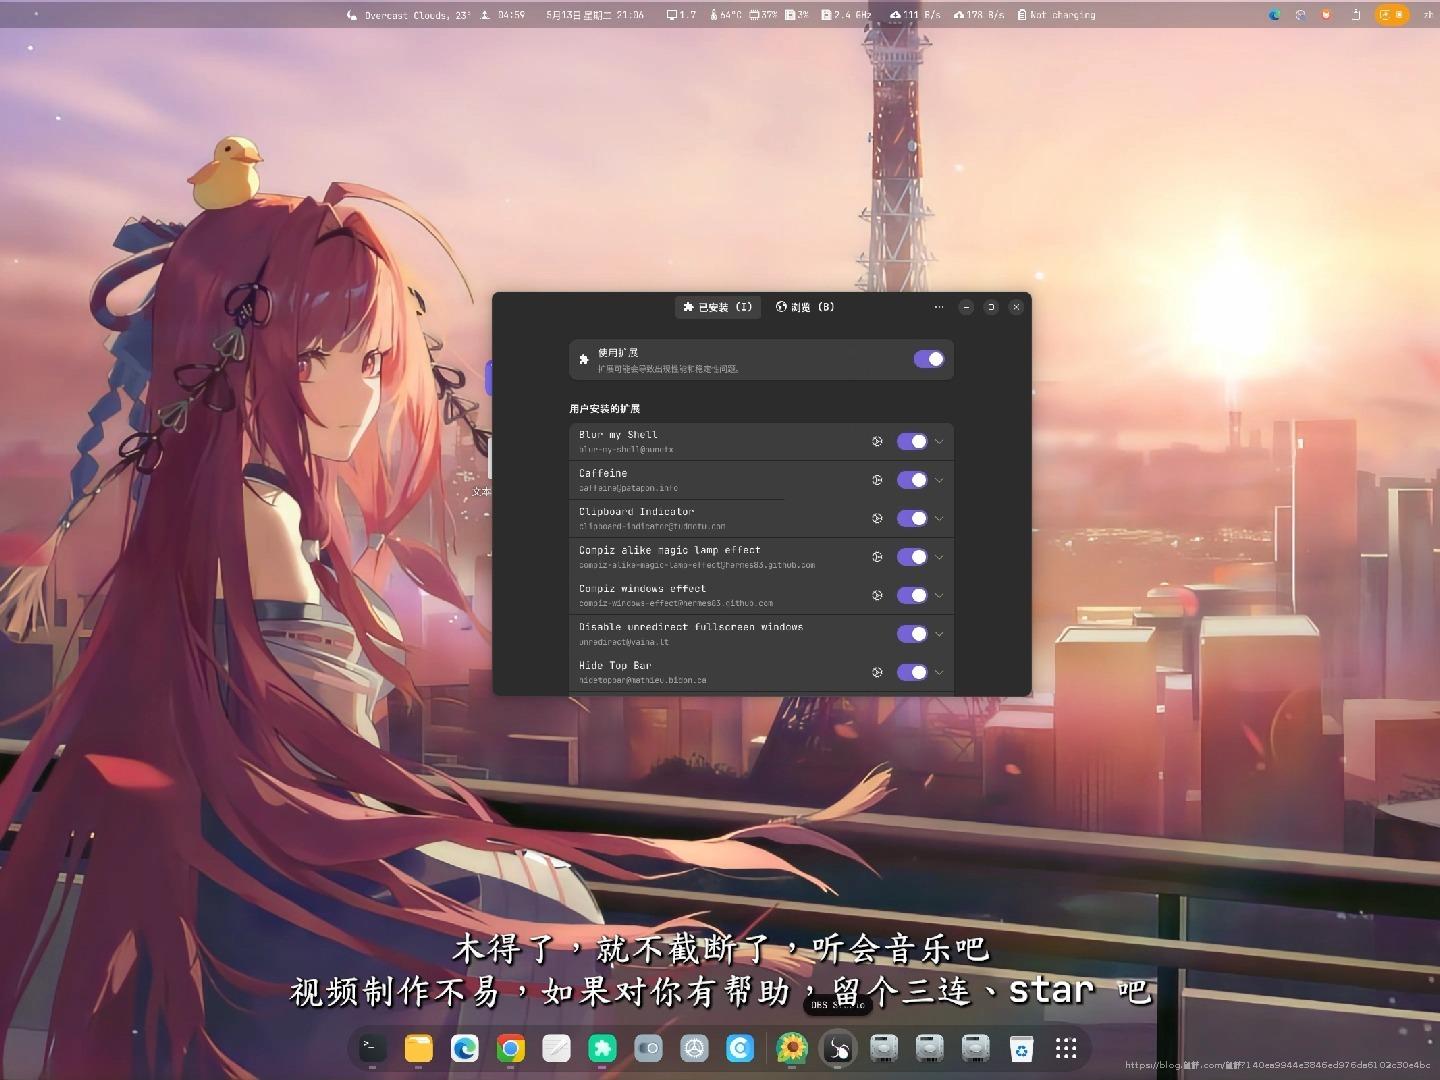Image resolution: width=1440 pixels, height=1080 pixels.
Task: Expand Compiz alike magic lamp effect row
Action: [939, 557]
